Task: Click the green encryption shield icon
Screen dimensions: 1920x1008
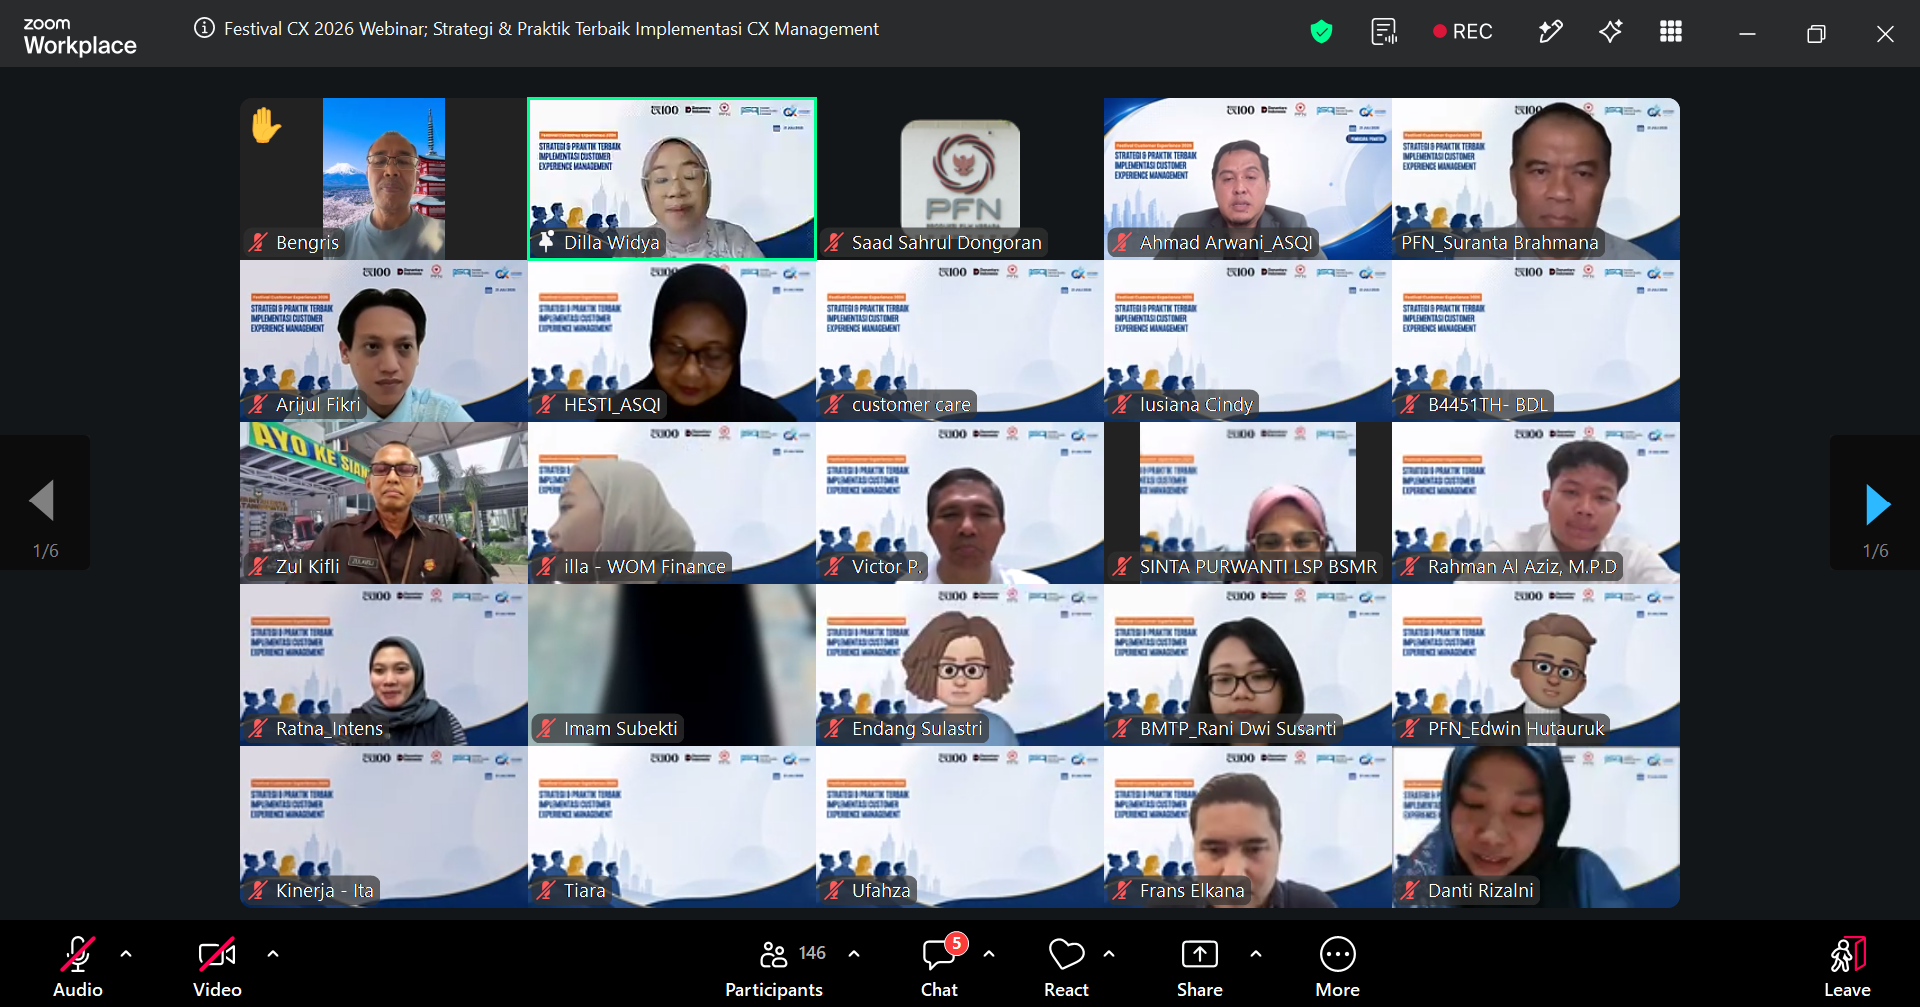Action: click(x=1321, y=32)
